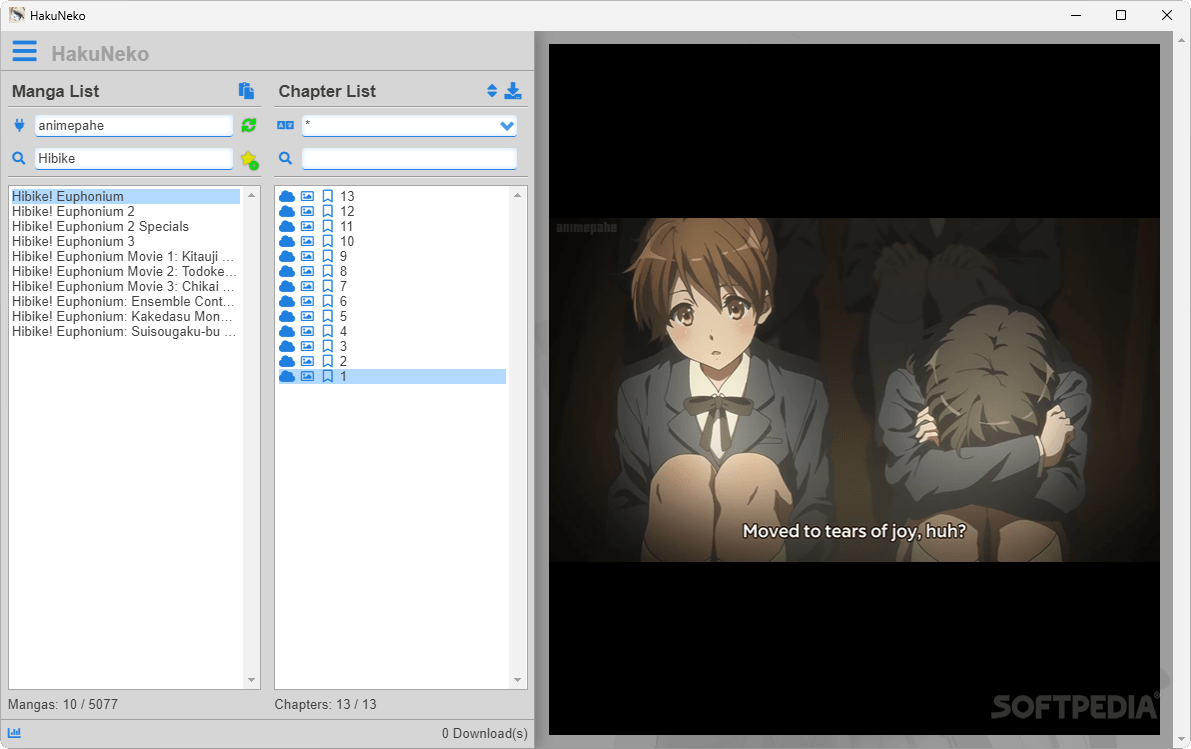This screenshot has width=1191, height=749.
Task: Select chapter 4 row number
Action: (x=343, y=331)
